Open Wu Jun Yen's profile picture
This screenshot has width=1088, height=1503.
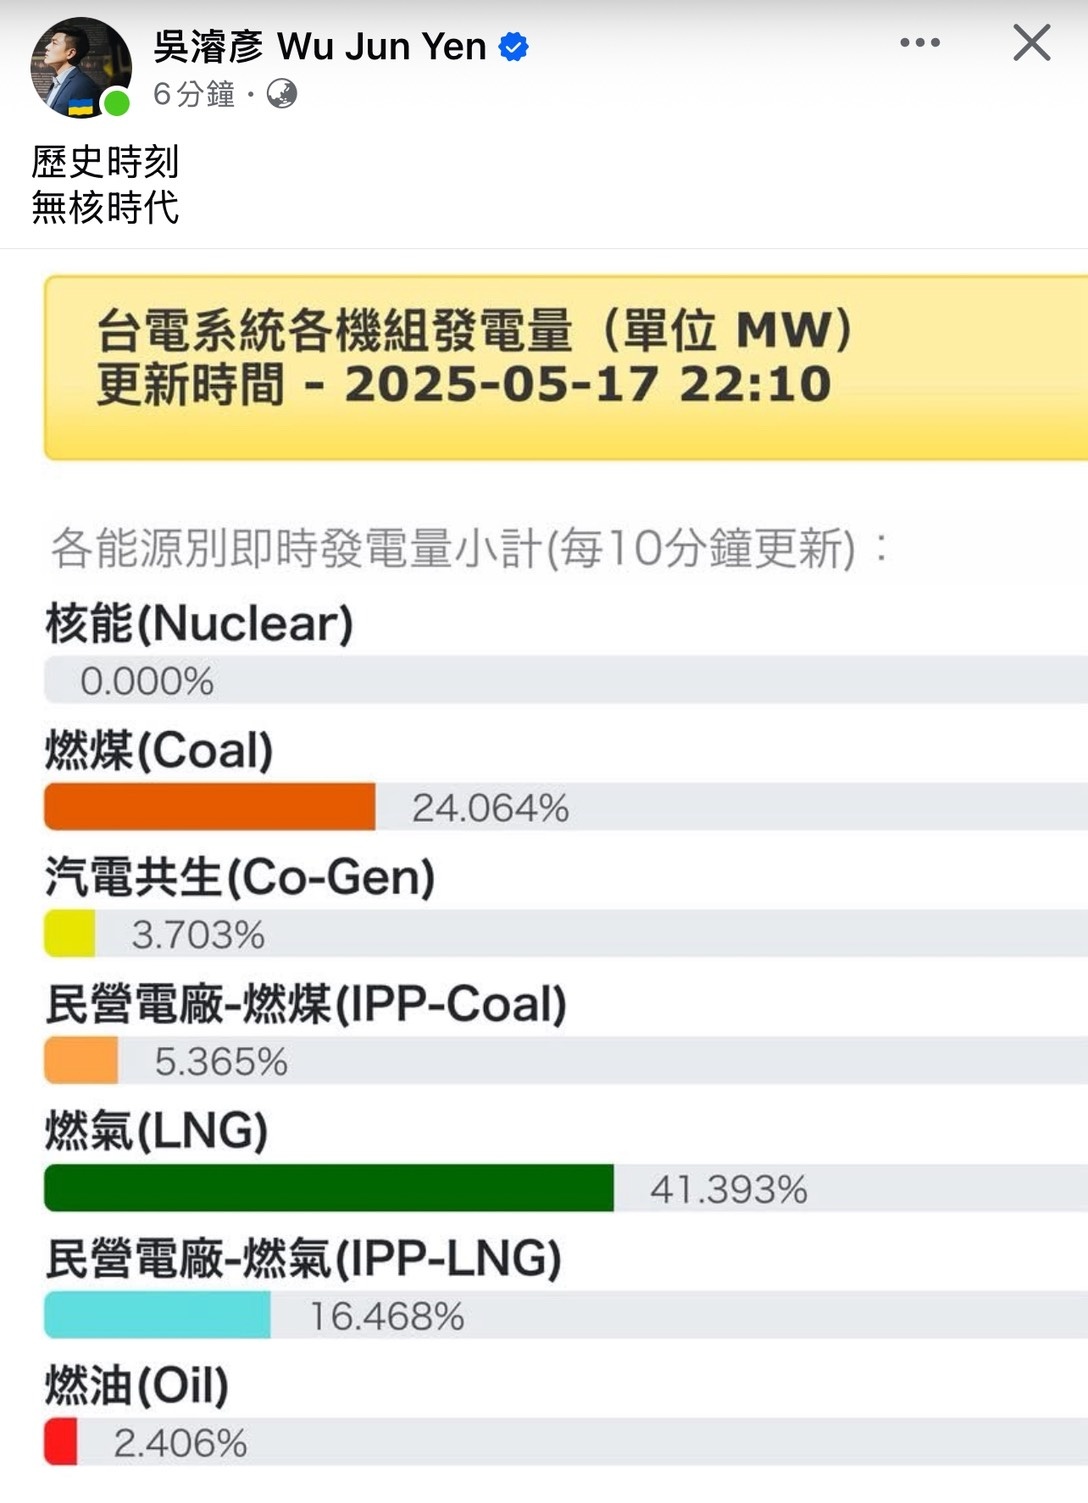click(x=81, y=67)
